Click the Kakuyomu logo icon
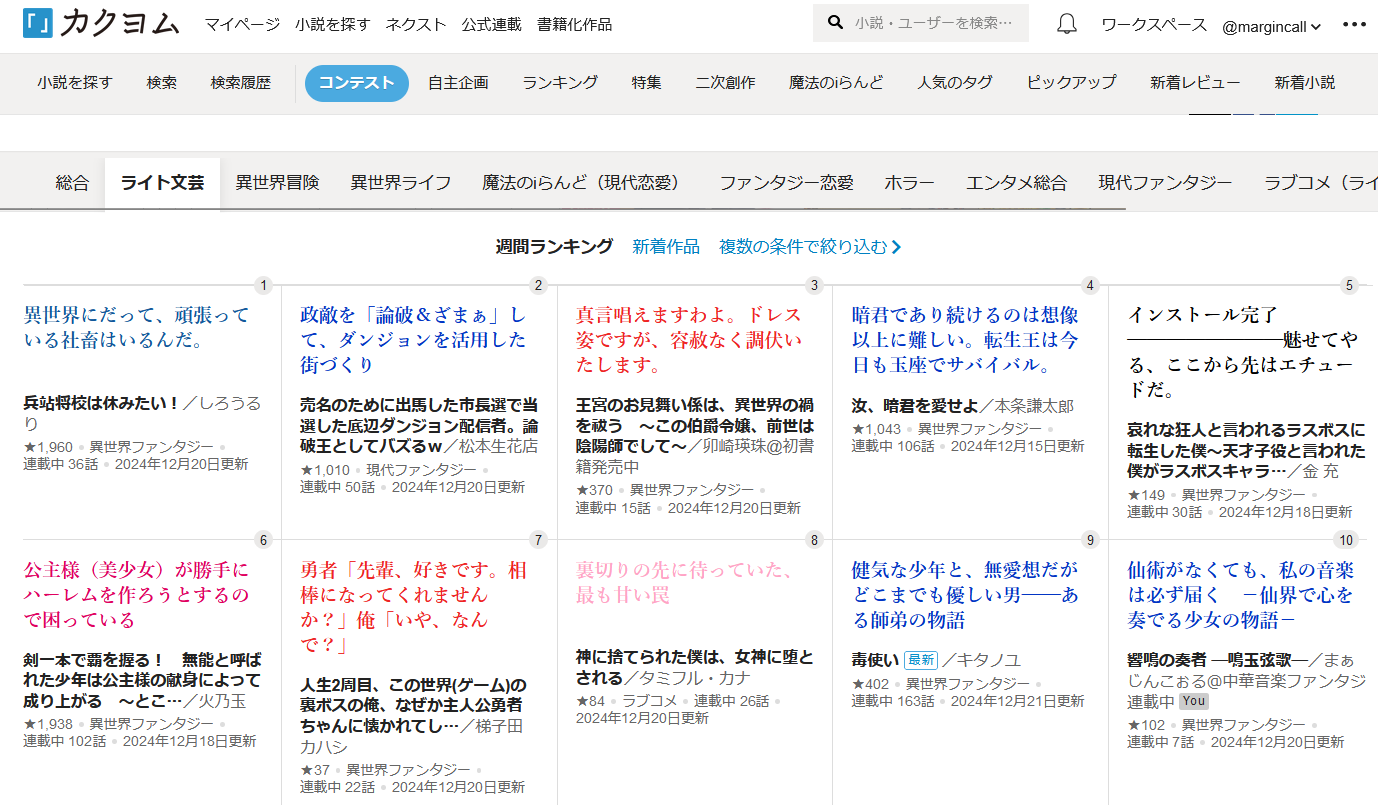 pos(37,23)
